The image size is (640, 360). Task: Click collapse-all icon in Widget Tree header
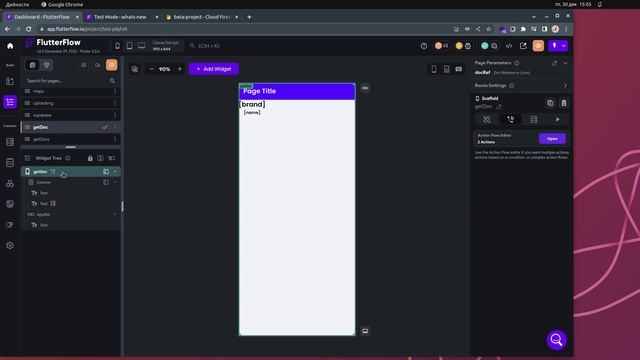point(111,158)
